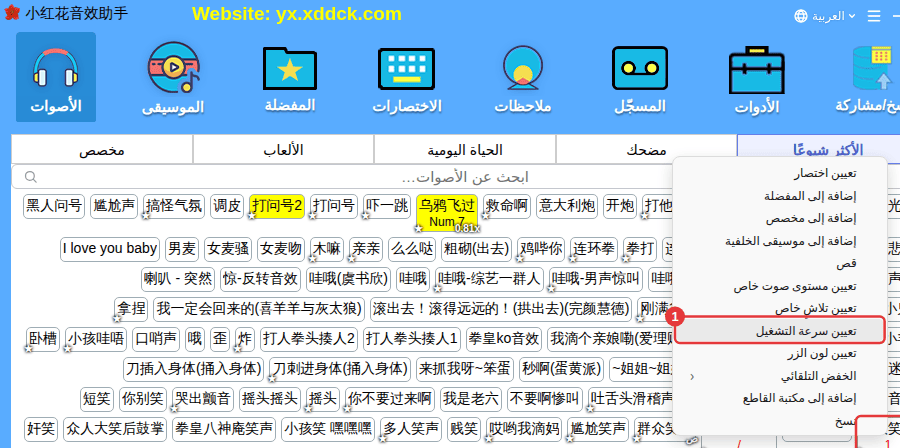Switch to the مضحك tab
The image size is (900, 448).
[646, 150]
